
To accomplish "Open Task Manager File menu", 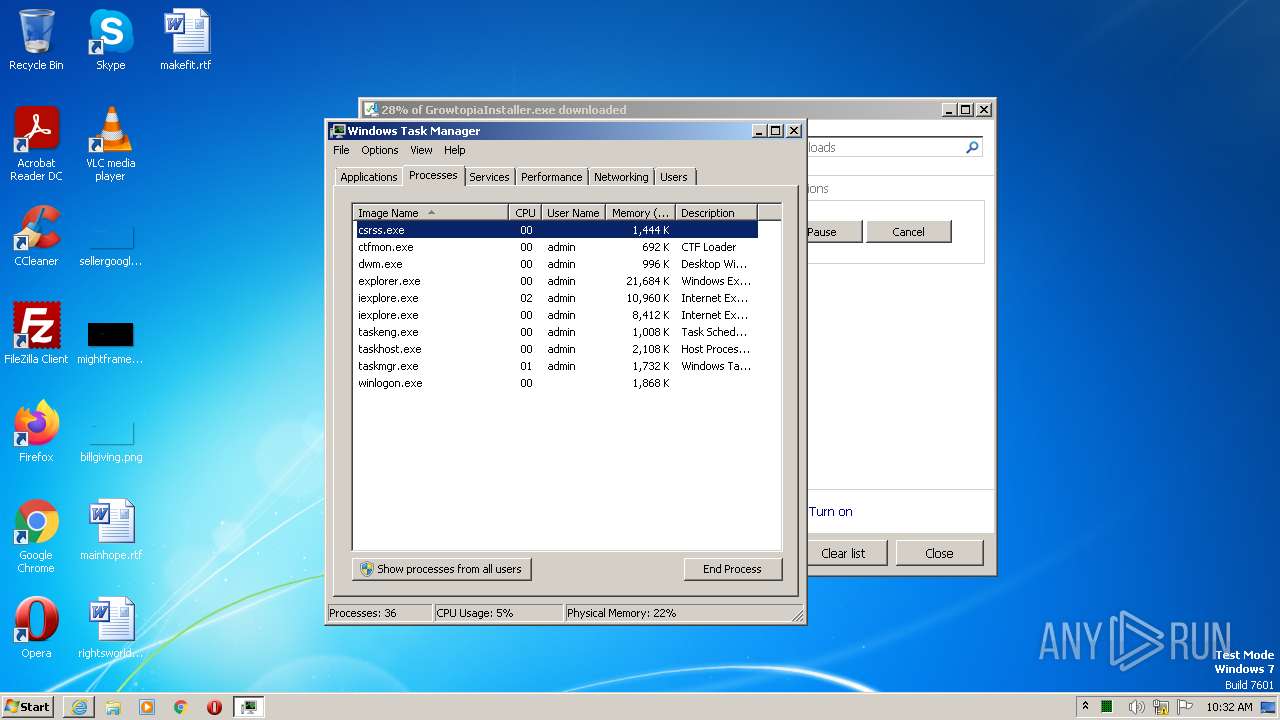I will point(341,150).
